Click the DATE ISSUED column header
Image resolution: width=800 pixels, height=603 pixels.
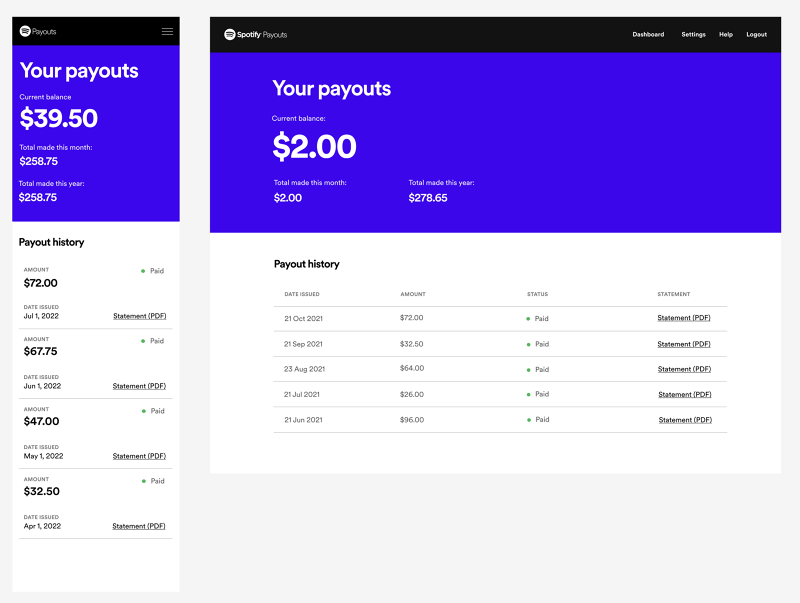pos(303,294)
